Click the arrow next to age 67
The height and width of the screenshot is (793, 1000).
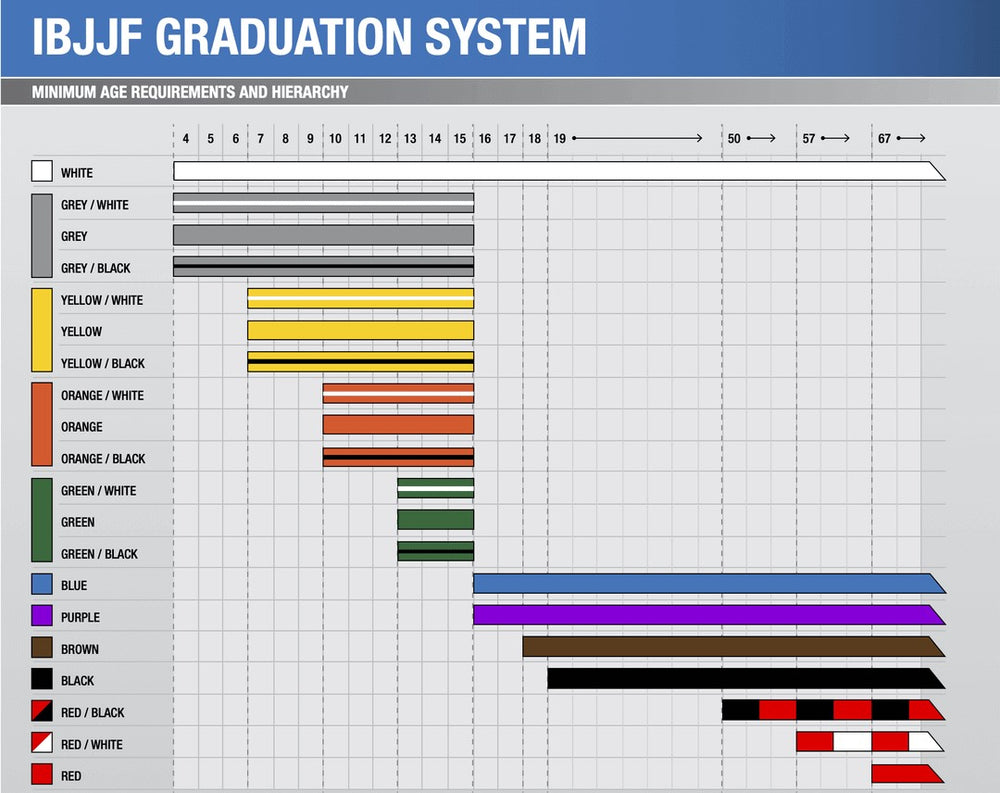911,138
